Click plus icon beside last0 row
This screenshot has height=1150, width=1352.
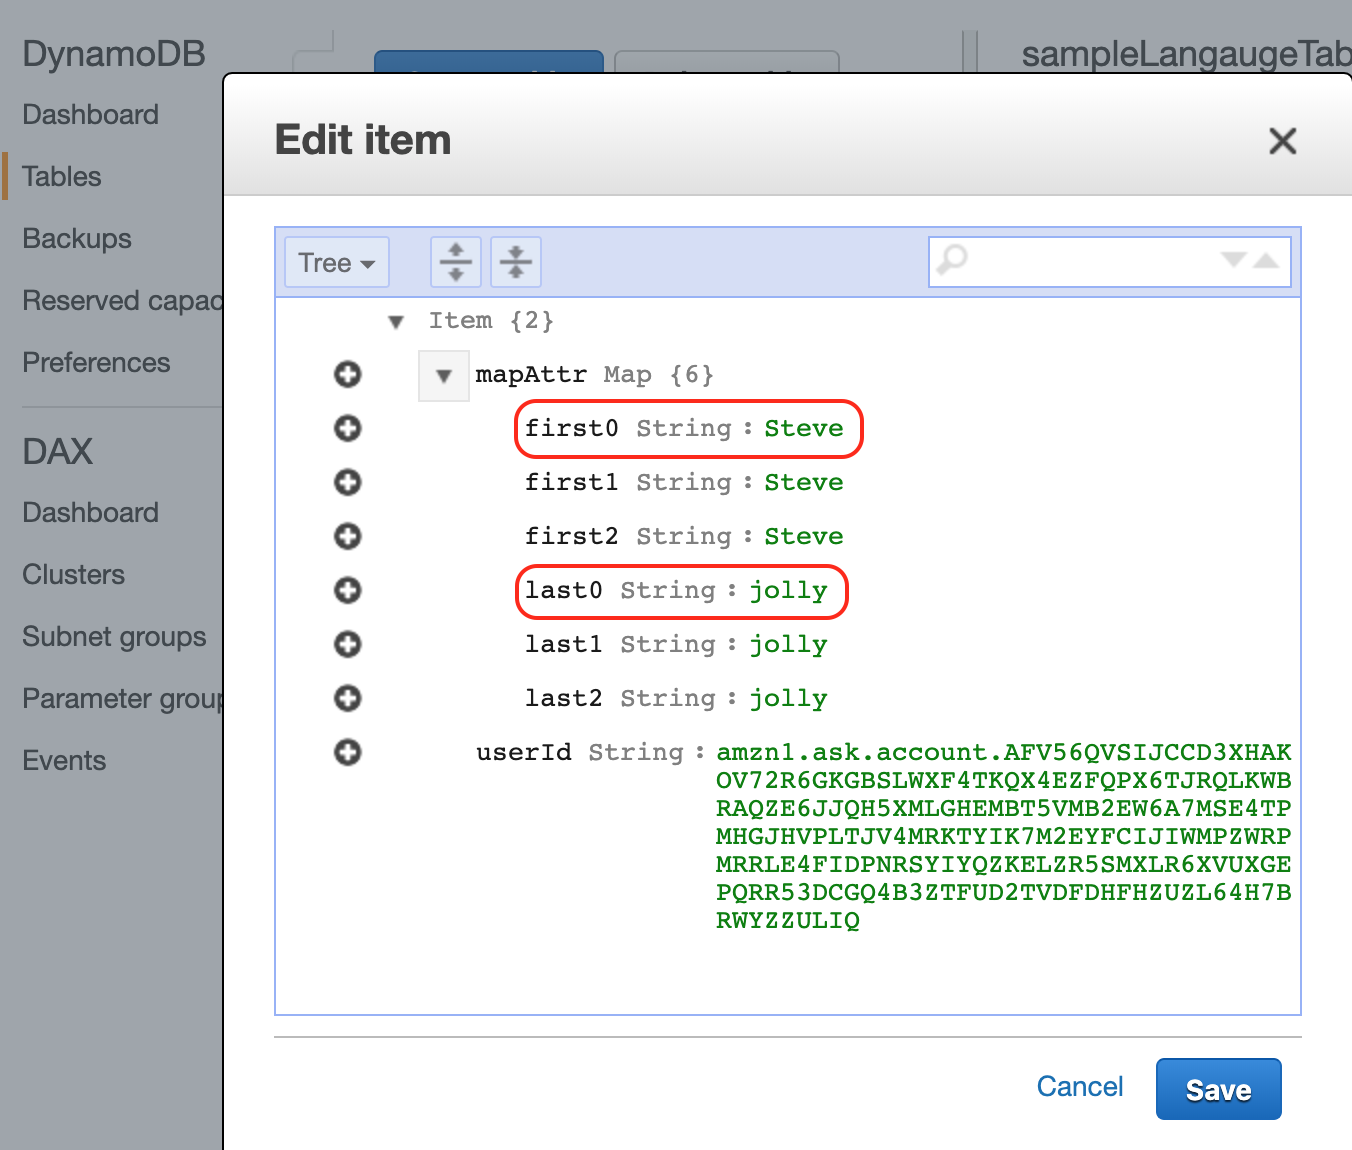click(x=348, y=591)
